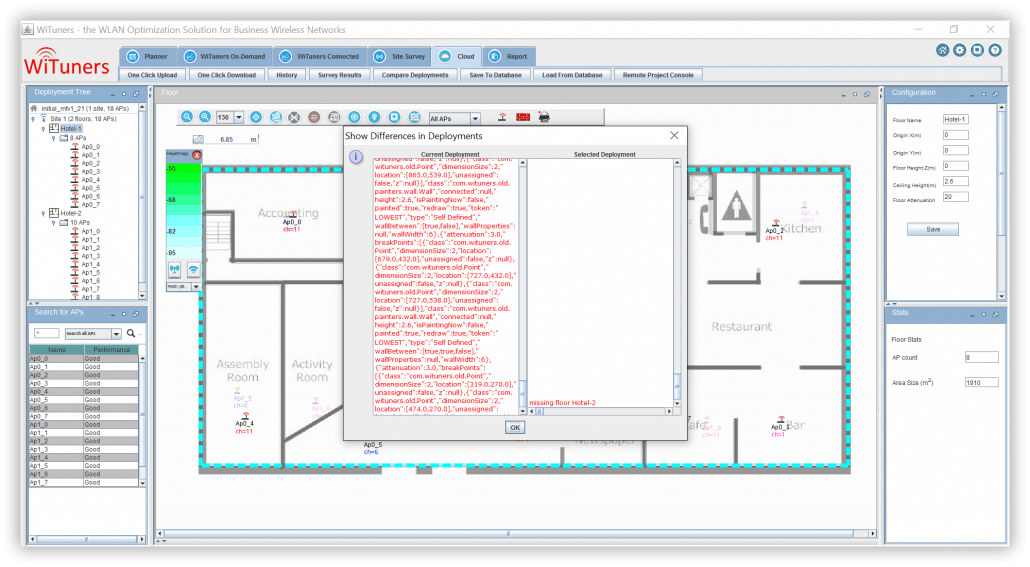The image size is (1030, 567).
Task: Collapse the Hotel-2 floor node
Action: 43,214
